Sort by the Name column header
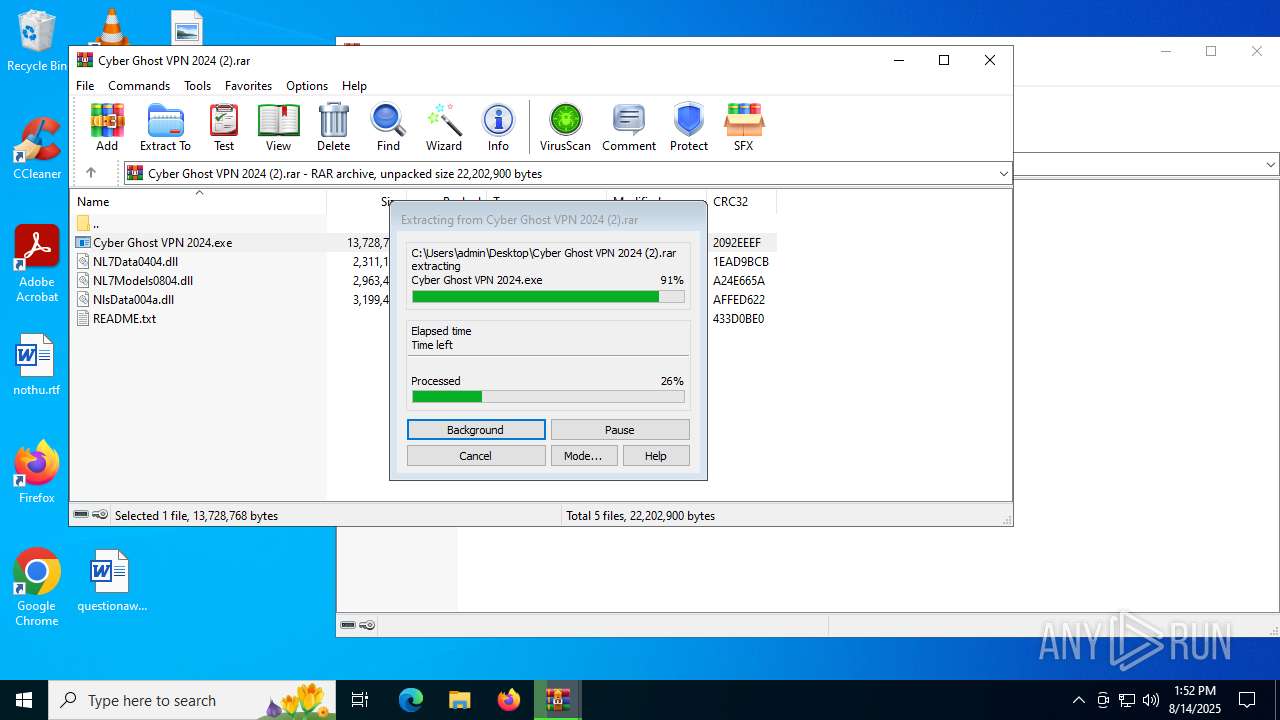This screenshot has height=720, width=1280. (198, 202)
